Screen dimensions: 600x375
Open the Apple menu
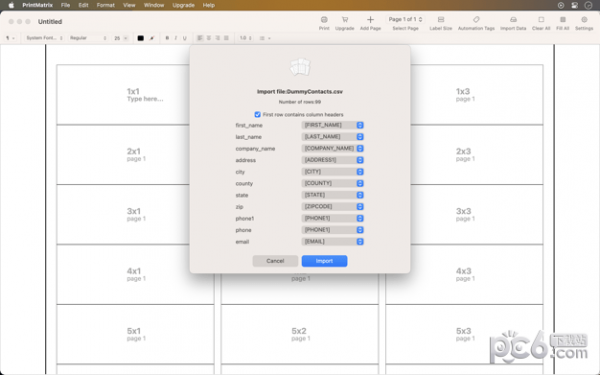(x=11, y=5)
